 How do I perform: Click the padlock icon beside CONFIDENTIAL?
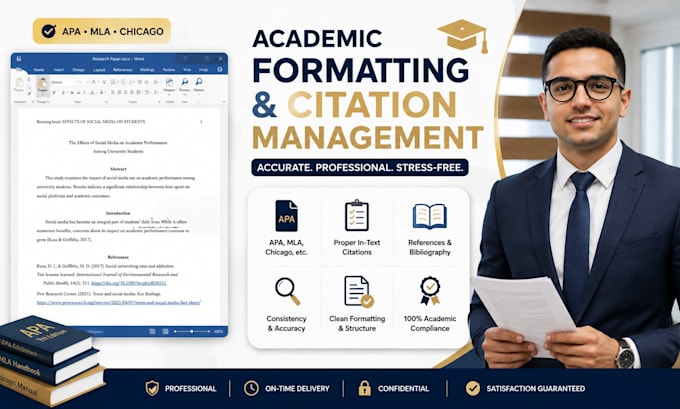click(364, 388)
